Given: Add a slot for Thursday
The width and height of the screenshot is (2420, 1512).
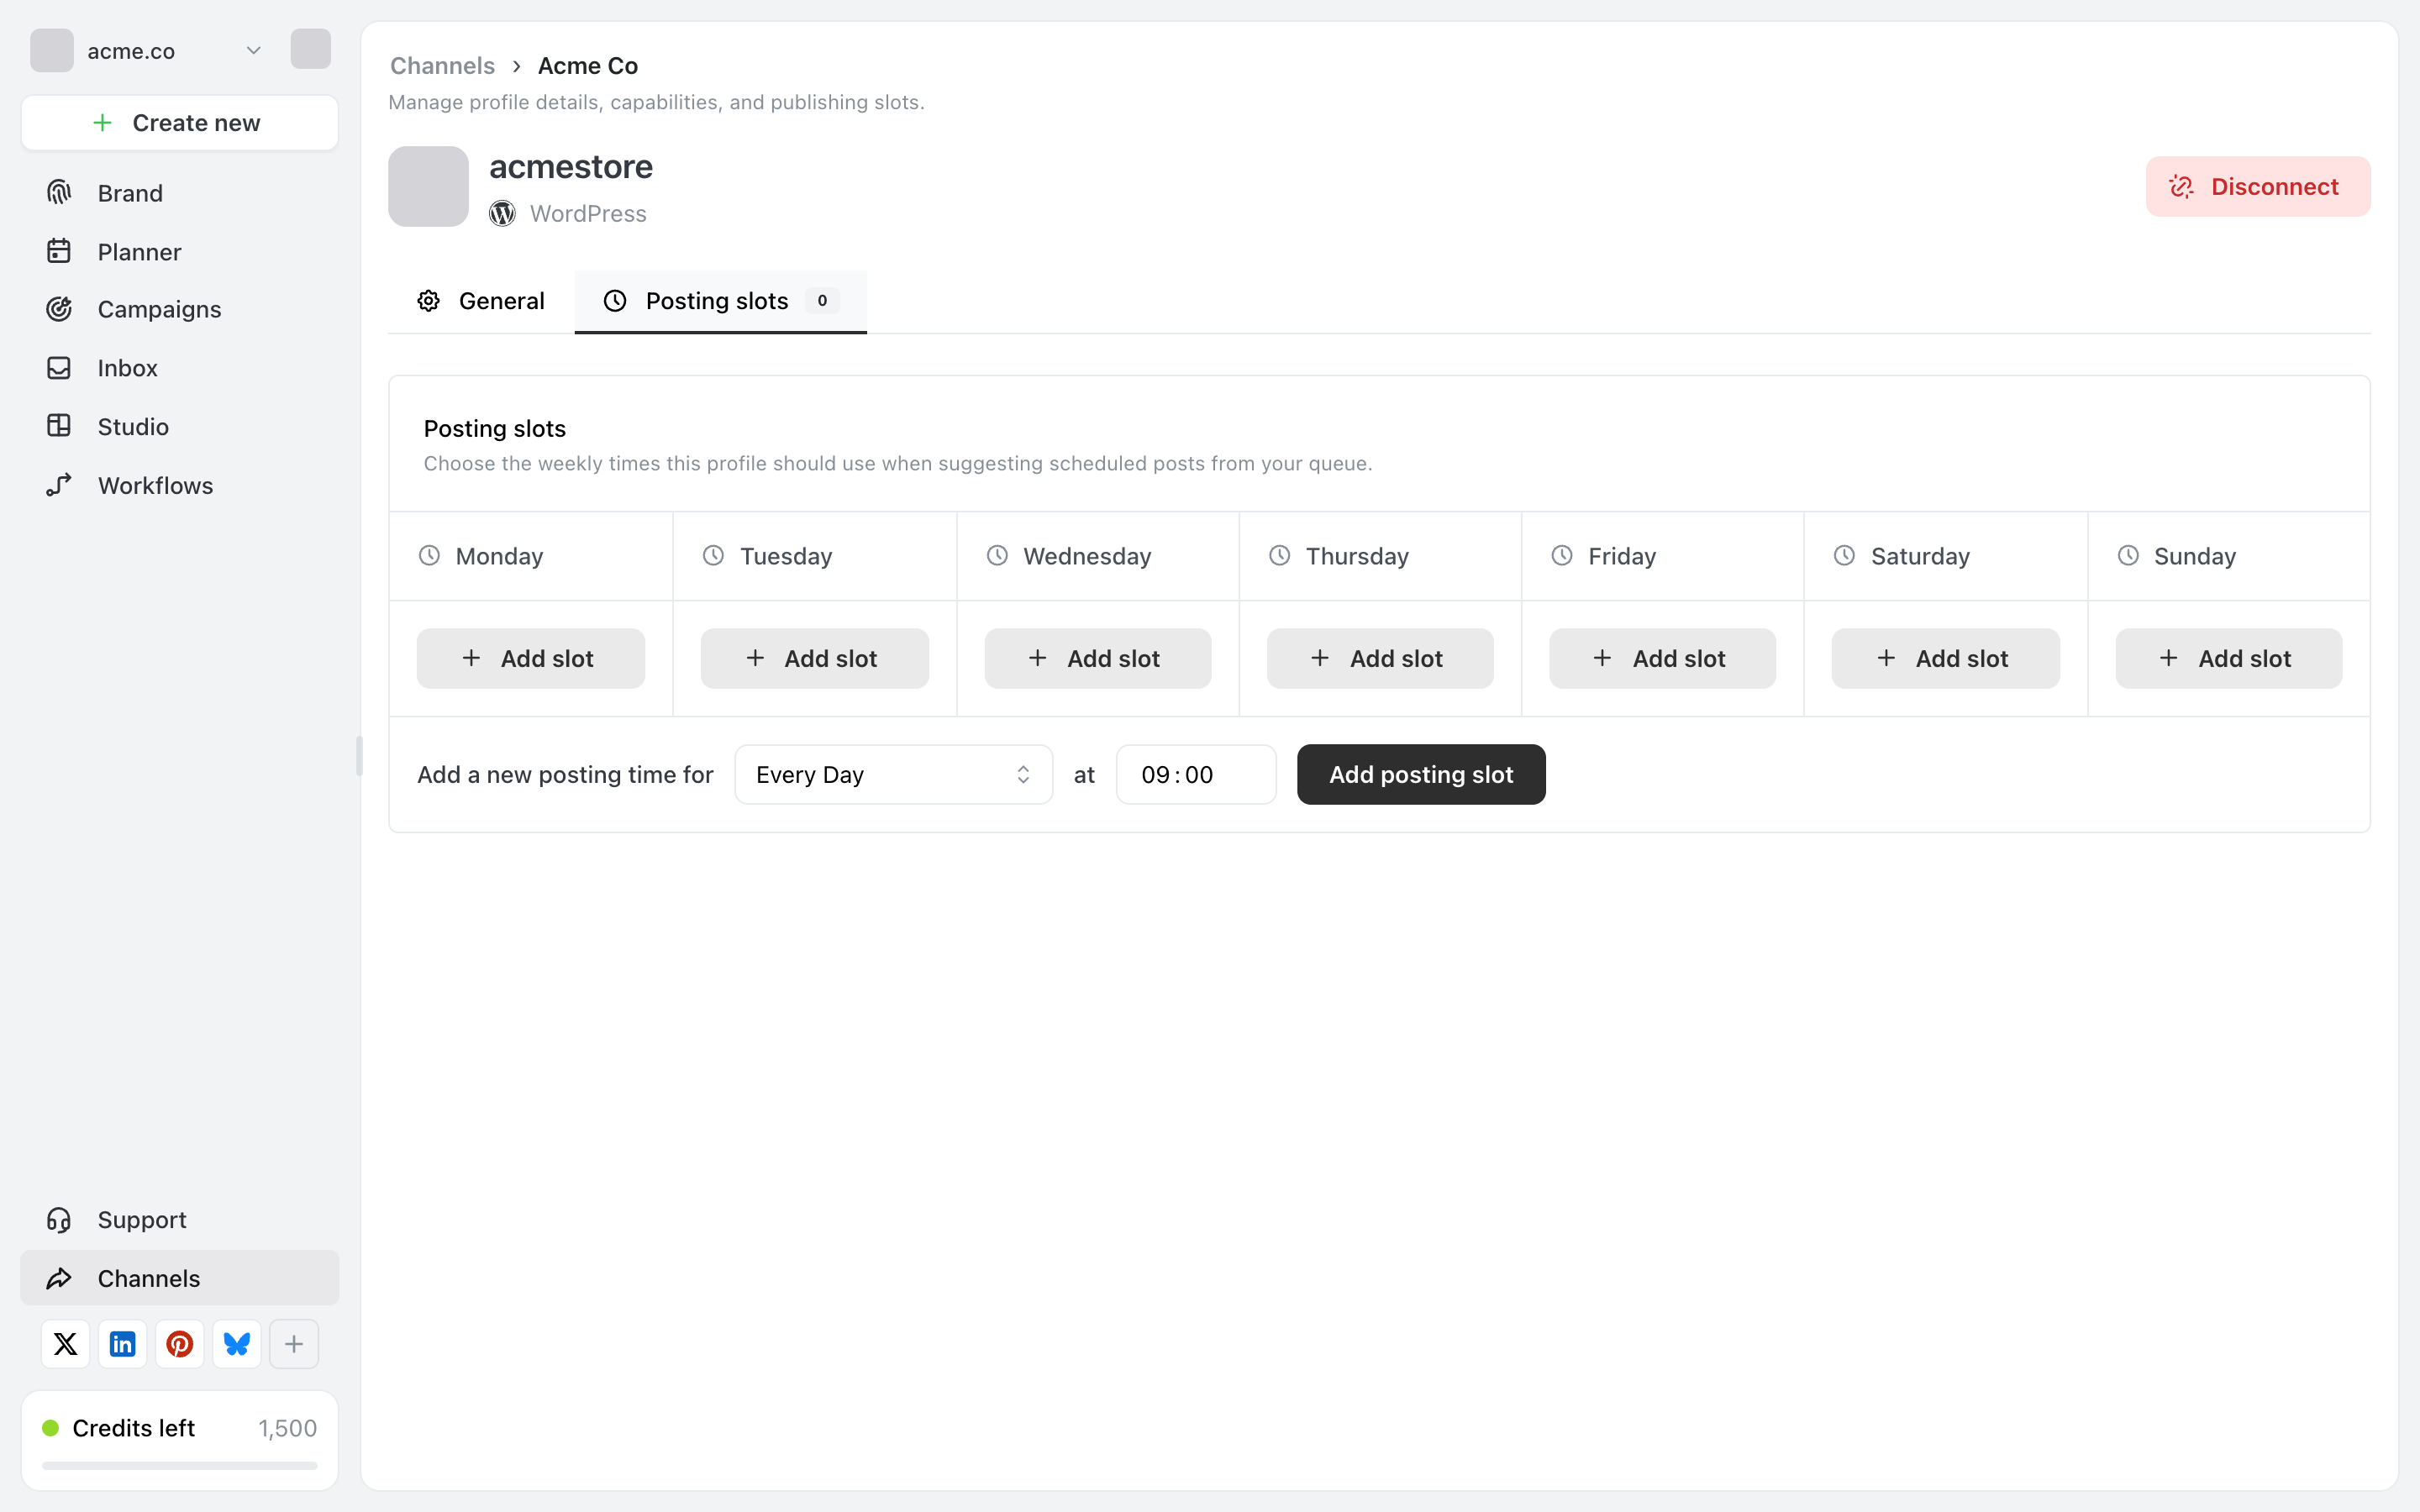Looking at the screenshot, I should coord(1380,658).
